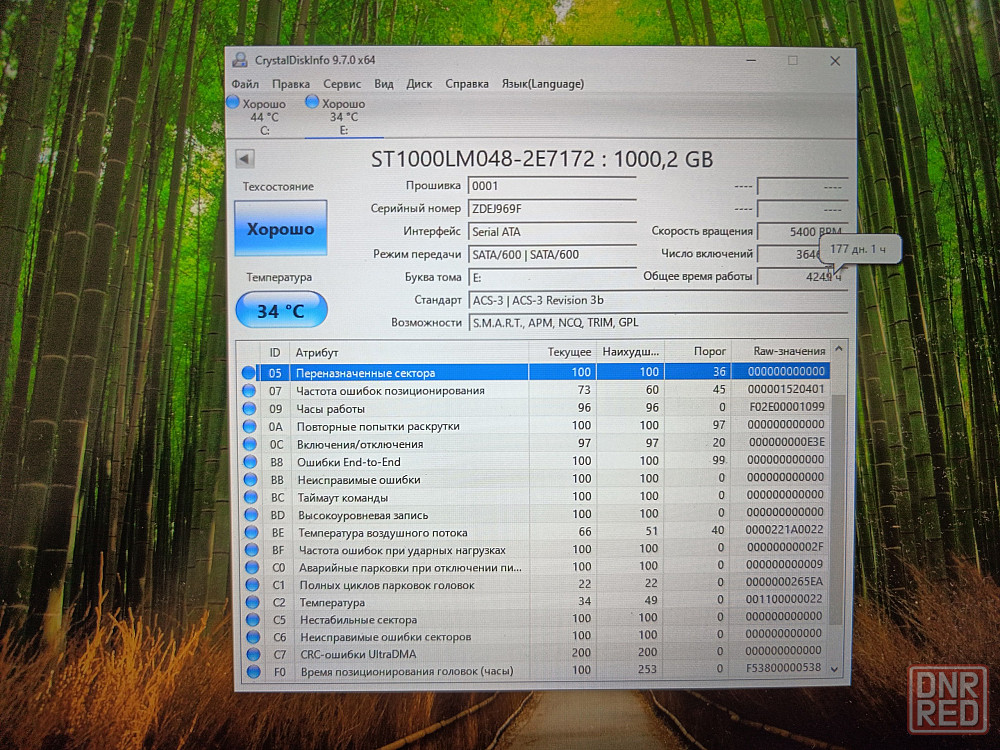This screenshot has height=750, width=1000.
Task: Click the rotation speed field 5400 RPM
Action: tap(802, 232)
